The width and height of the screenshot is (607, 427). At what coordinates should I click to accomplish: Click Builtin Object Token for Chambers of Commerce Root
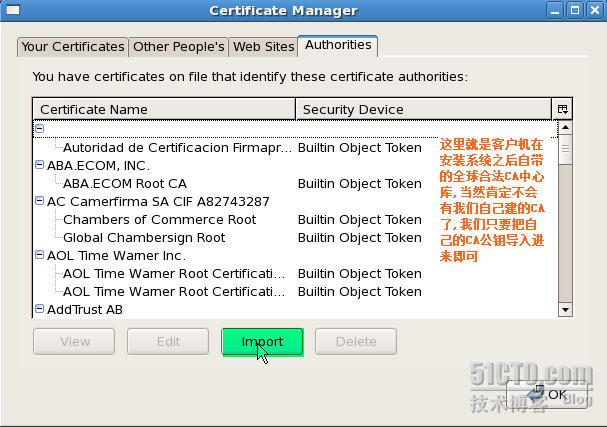(360, 220)
